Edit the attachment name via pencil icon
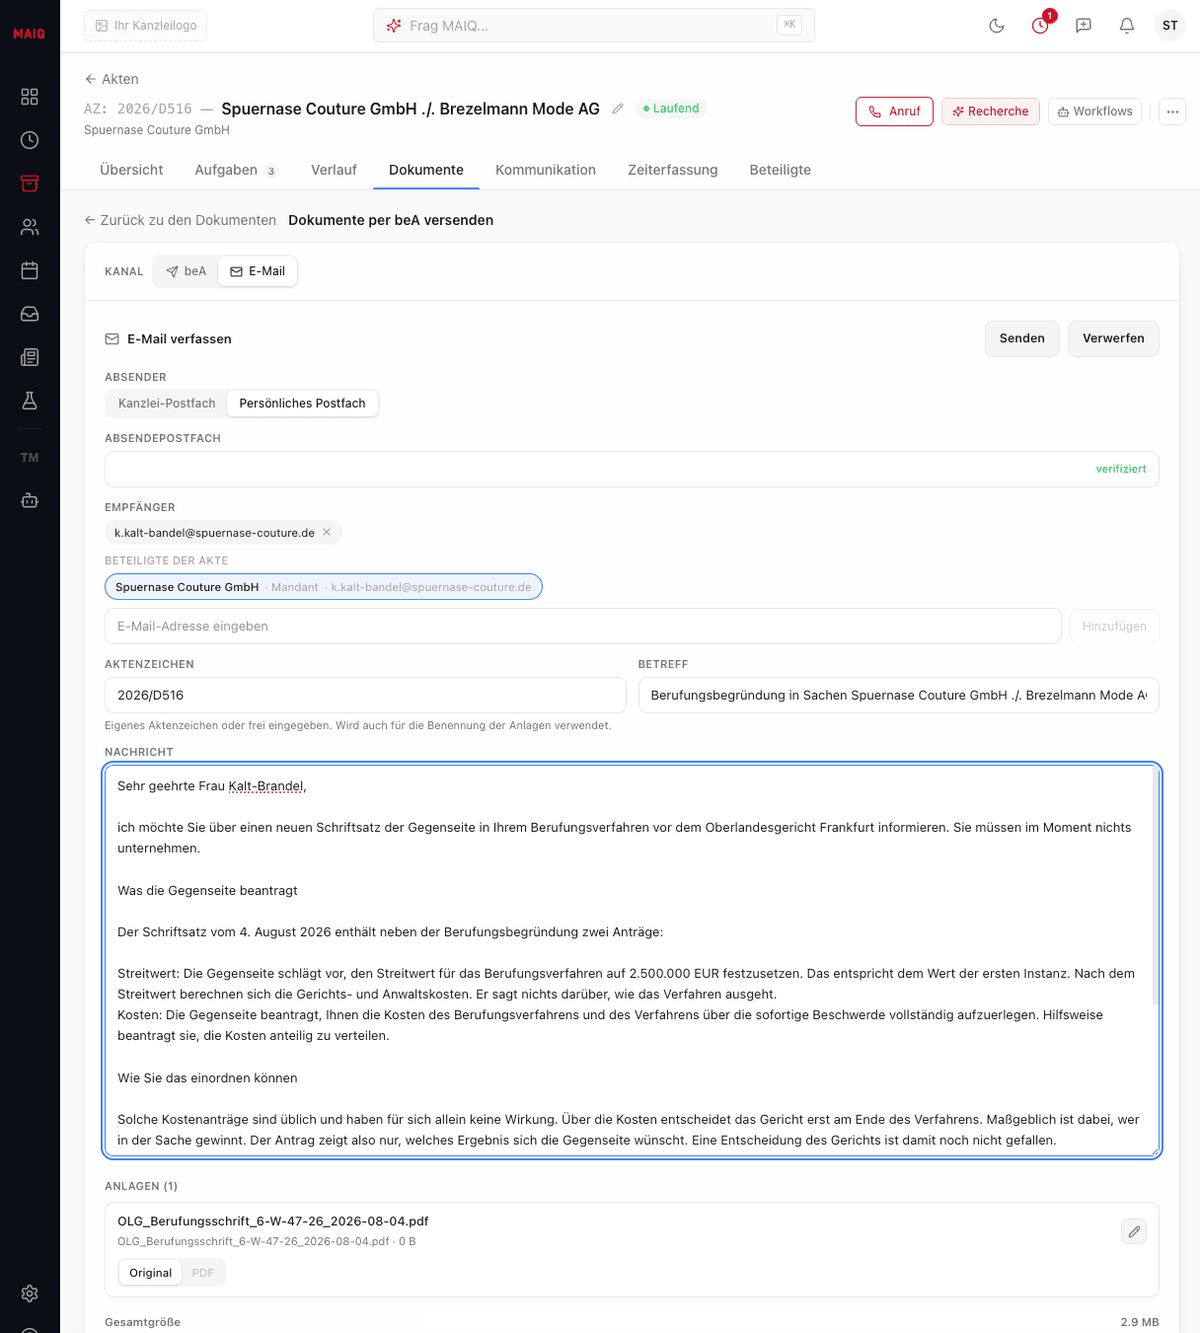The image size is (1200, 1333). point(1134,1232)
